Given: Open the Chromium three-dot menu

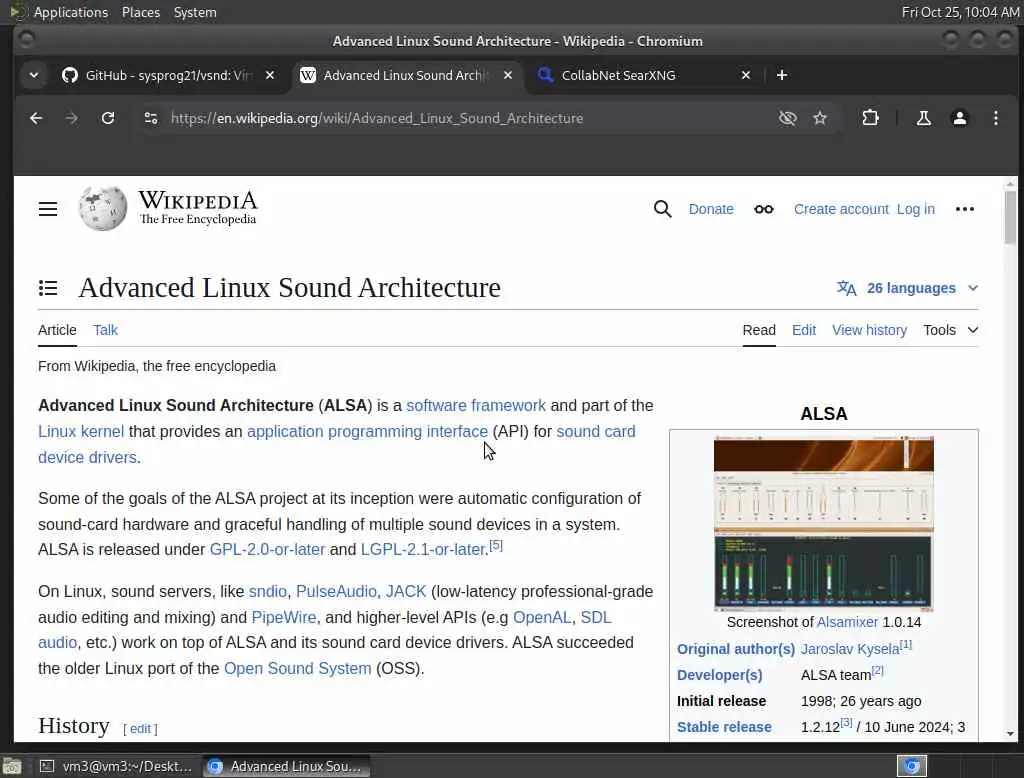Looking at the screenshot, I should [995, 118].
